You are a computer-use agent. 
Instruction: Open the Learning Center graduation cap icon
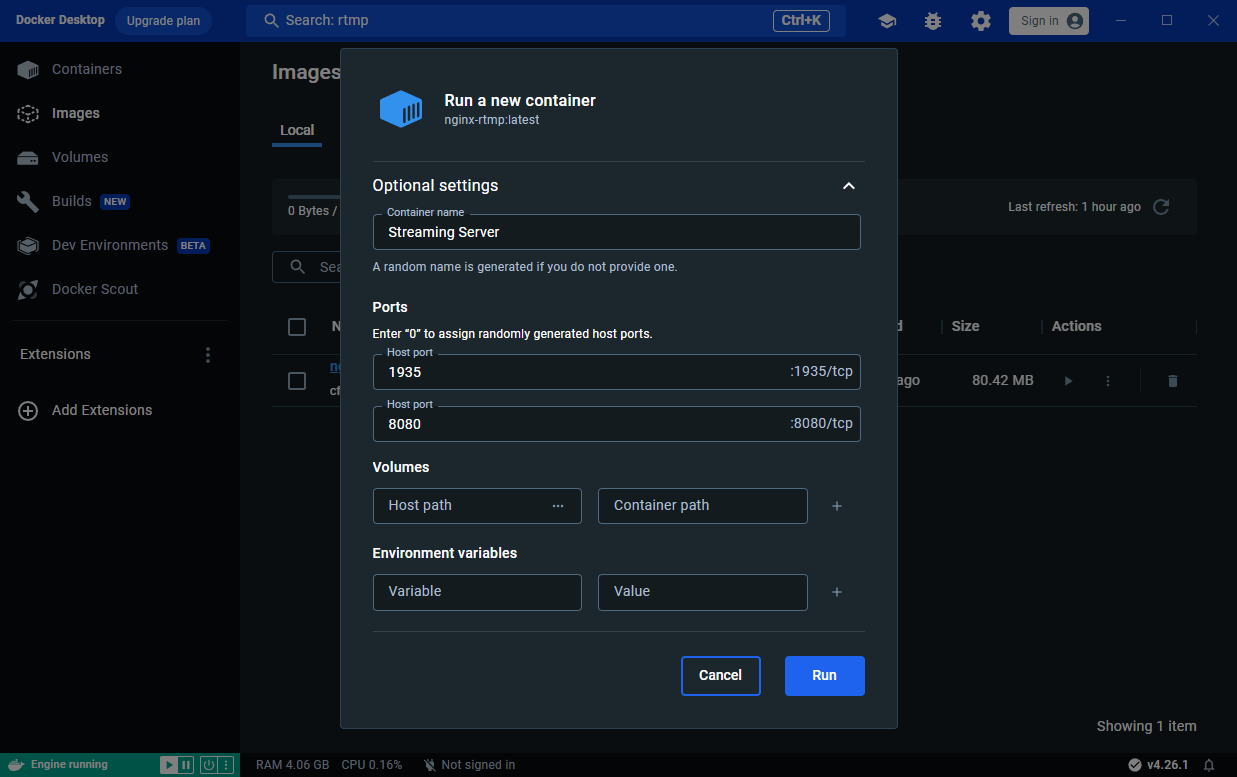tap(886, 21)
